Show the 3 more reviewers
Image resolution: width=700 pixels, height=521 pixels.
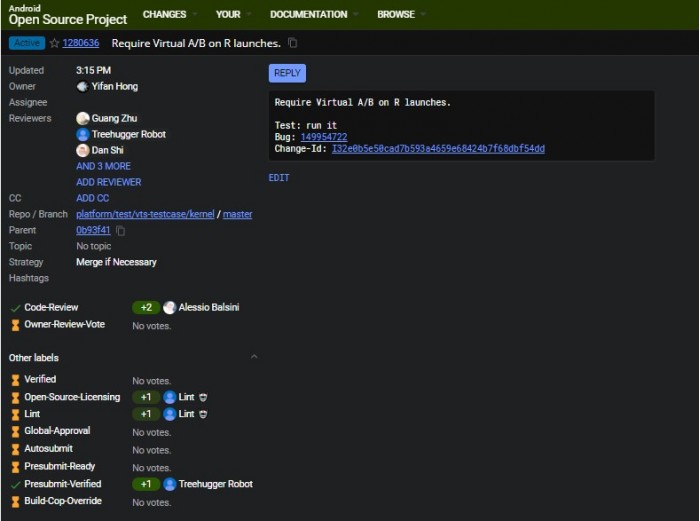[x=103, y=166]
